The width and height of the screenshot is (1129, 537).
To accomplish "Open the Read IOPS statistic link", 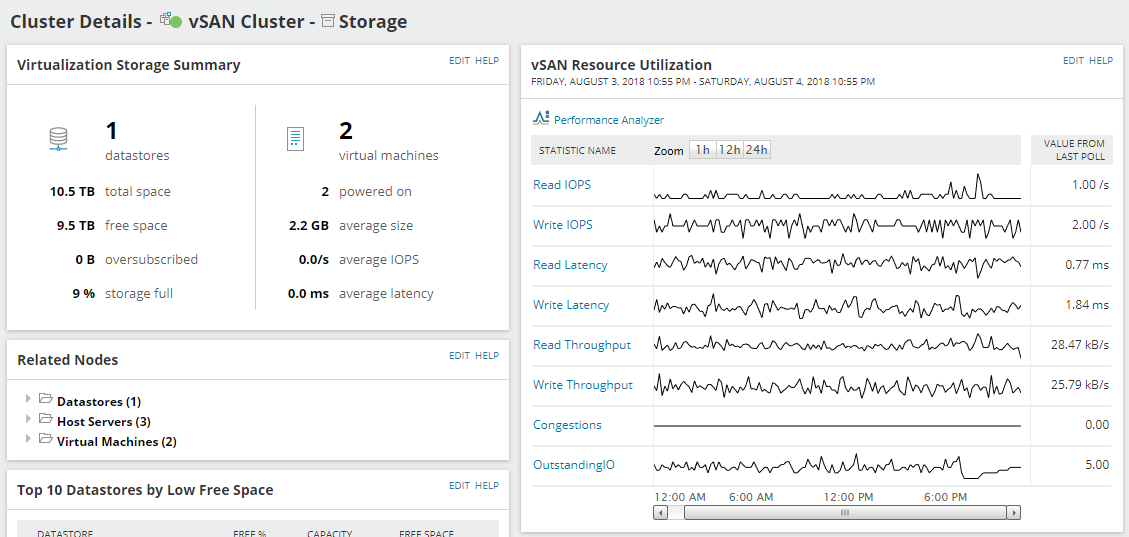I will point(563,185).
